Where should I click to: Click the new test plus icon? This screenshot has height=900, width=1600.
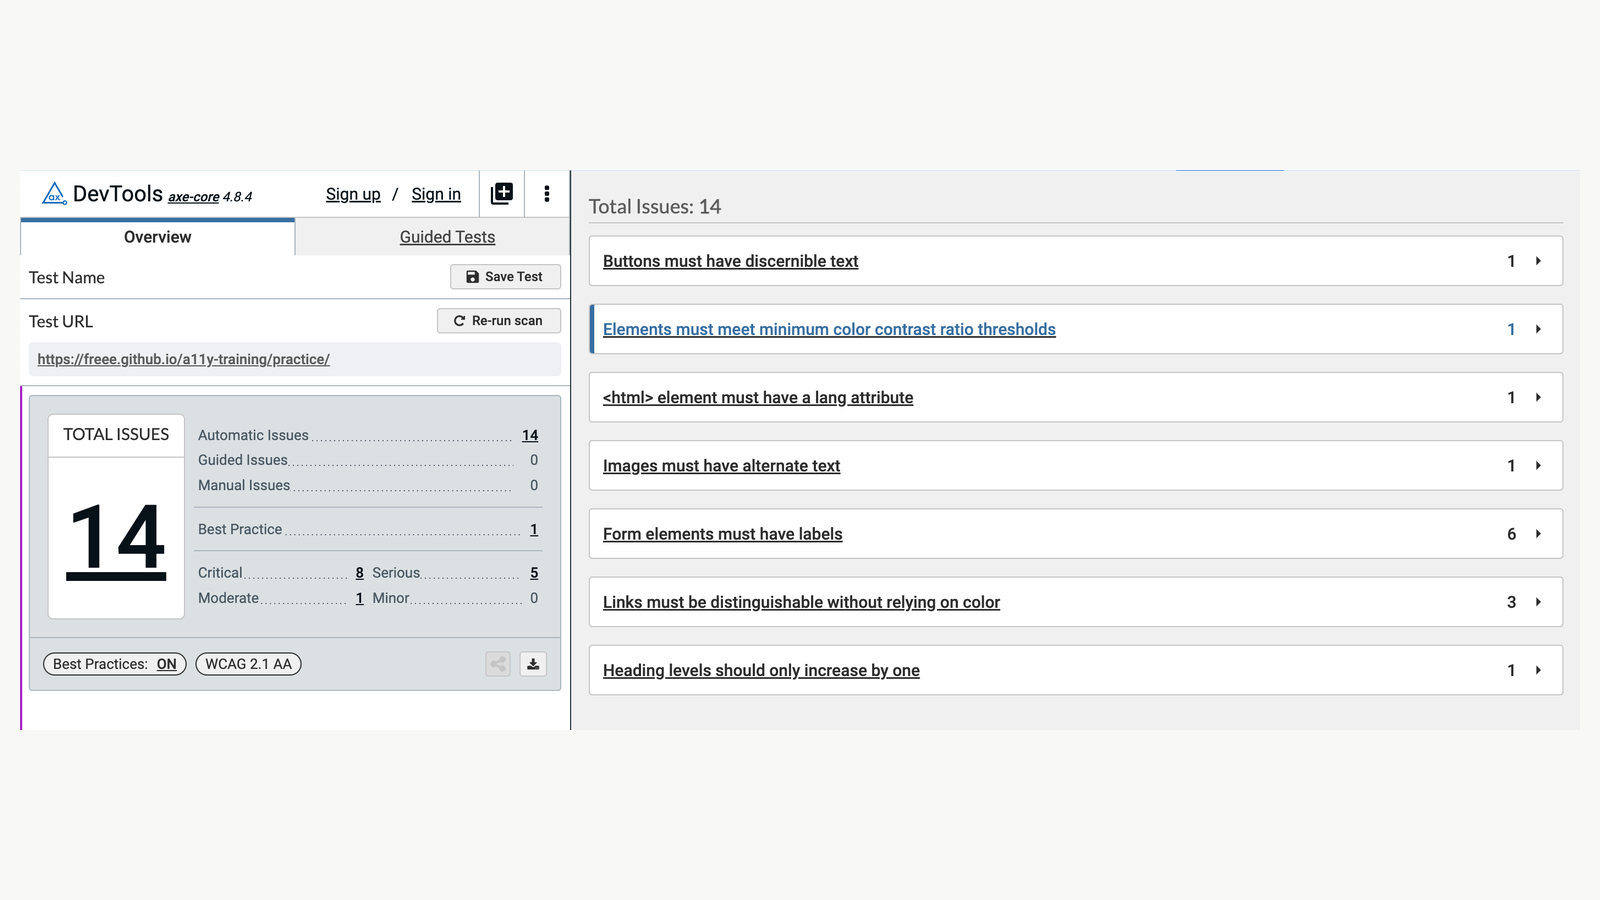pos(502,193)
